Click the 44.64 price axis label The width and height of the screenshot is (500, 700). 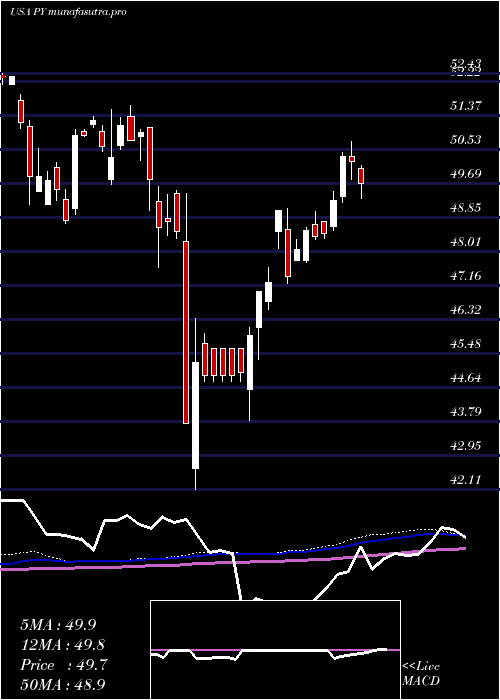pos(466,378)
